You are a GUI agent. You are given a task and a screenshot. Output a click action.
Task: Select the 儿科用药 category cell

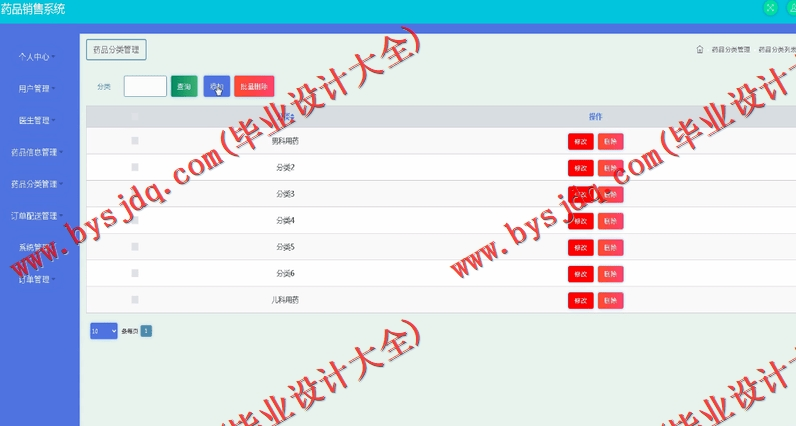(x=285, y=300)
